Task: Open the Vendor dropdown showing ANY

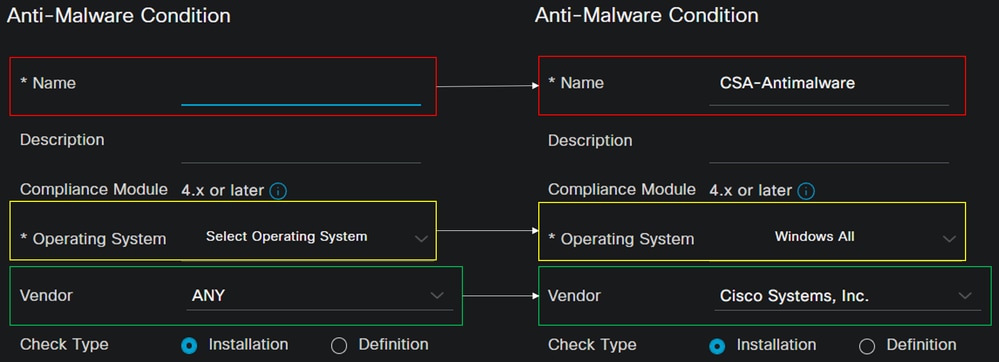Action: point(320,296)
